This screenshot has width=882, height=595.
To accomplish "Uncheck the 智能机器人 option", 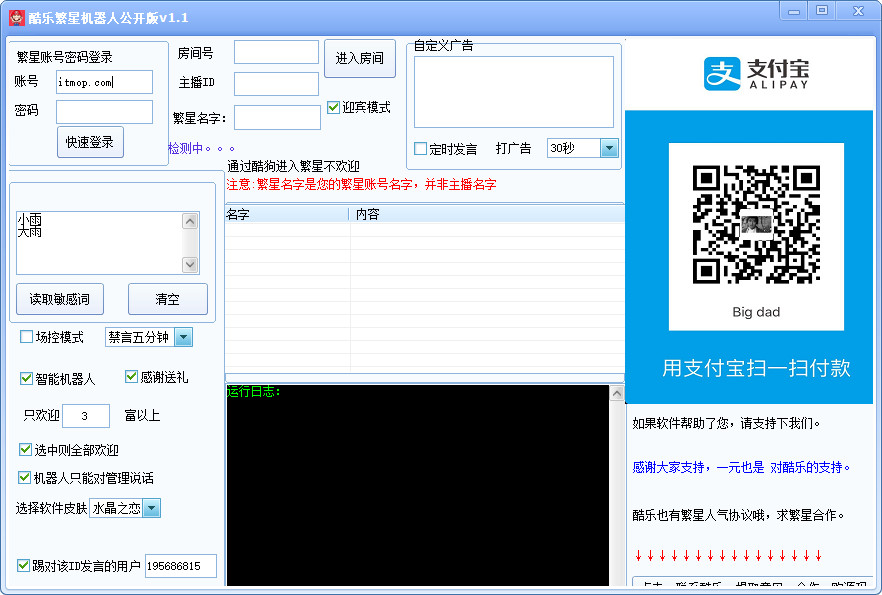I will point(26,378).
